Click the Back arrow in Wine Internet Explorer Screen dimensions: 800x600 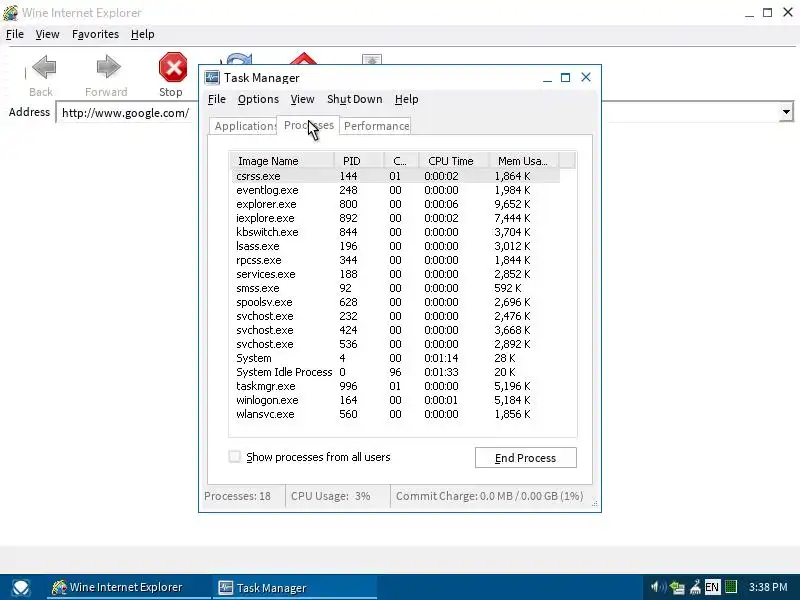tap(43, 67)
